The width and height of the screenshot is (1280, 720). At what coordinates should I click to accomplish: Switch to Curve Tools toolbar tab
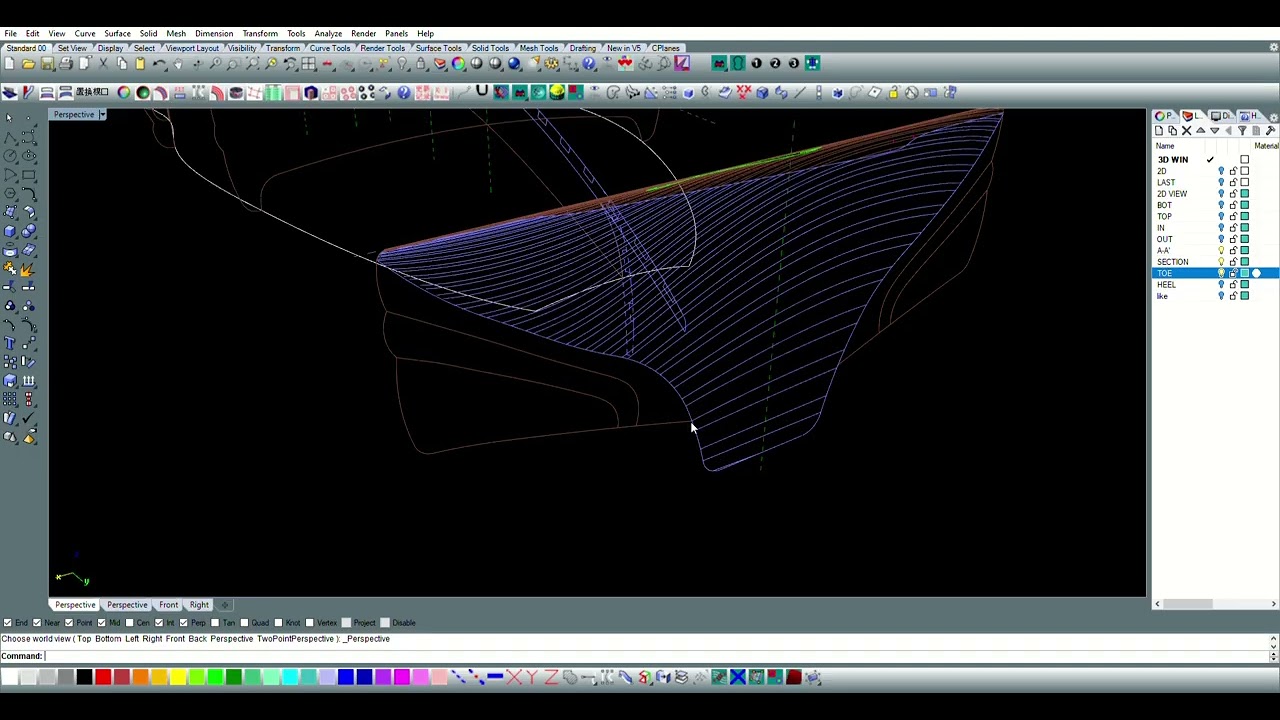click(x=330, y=48)
